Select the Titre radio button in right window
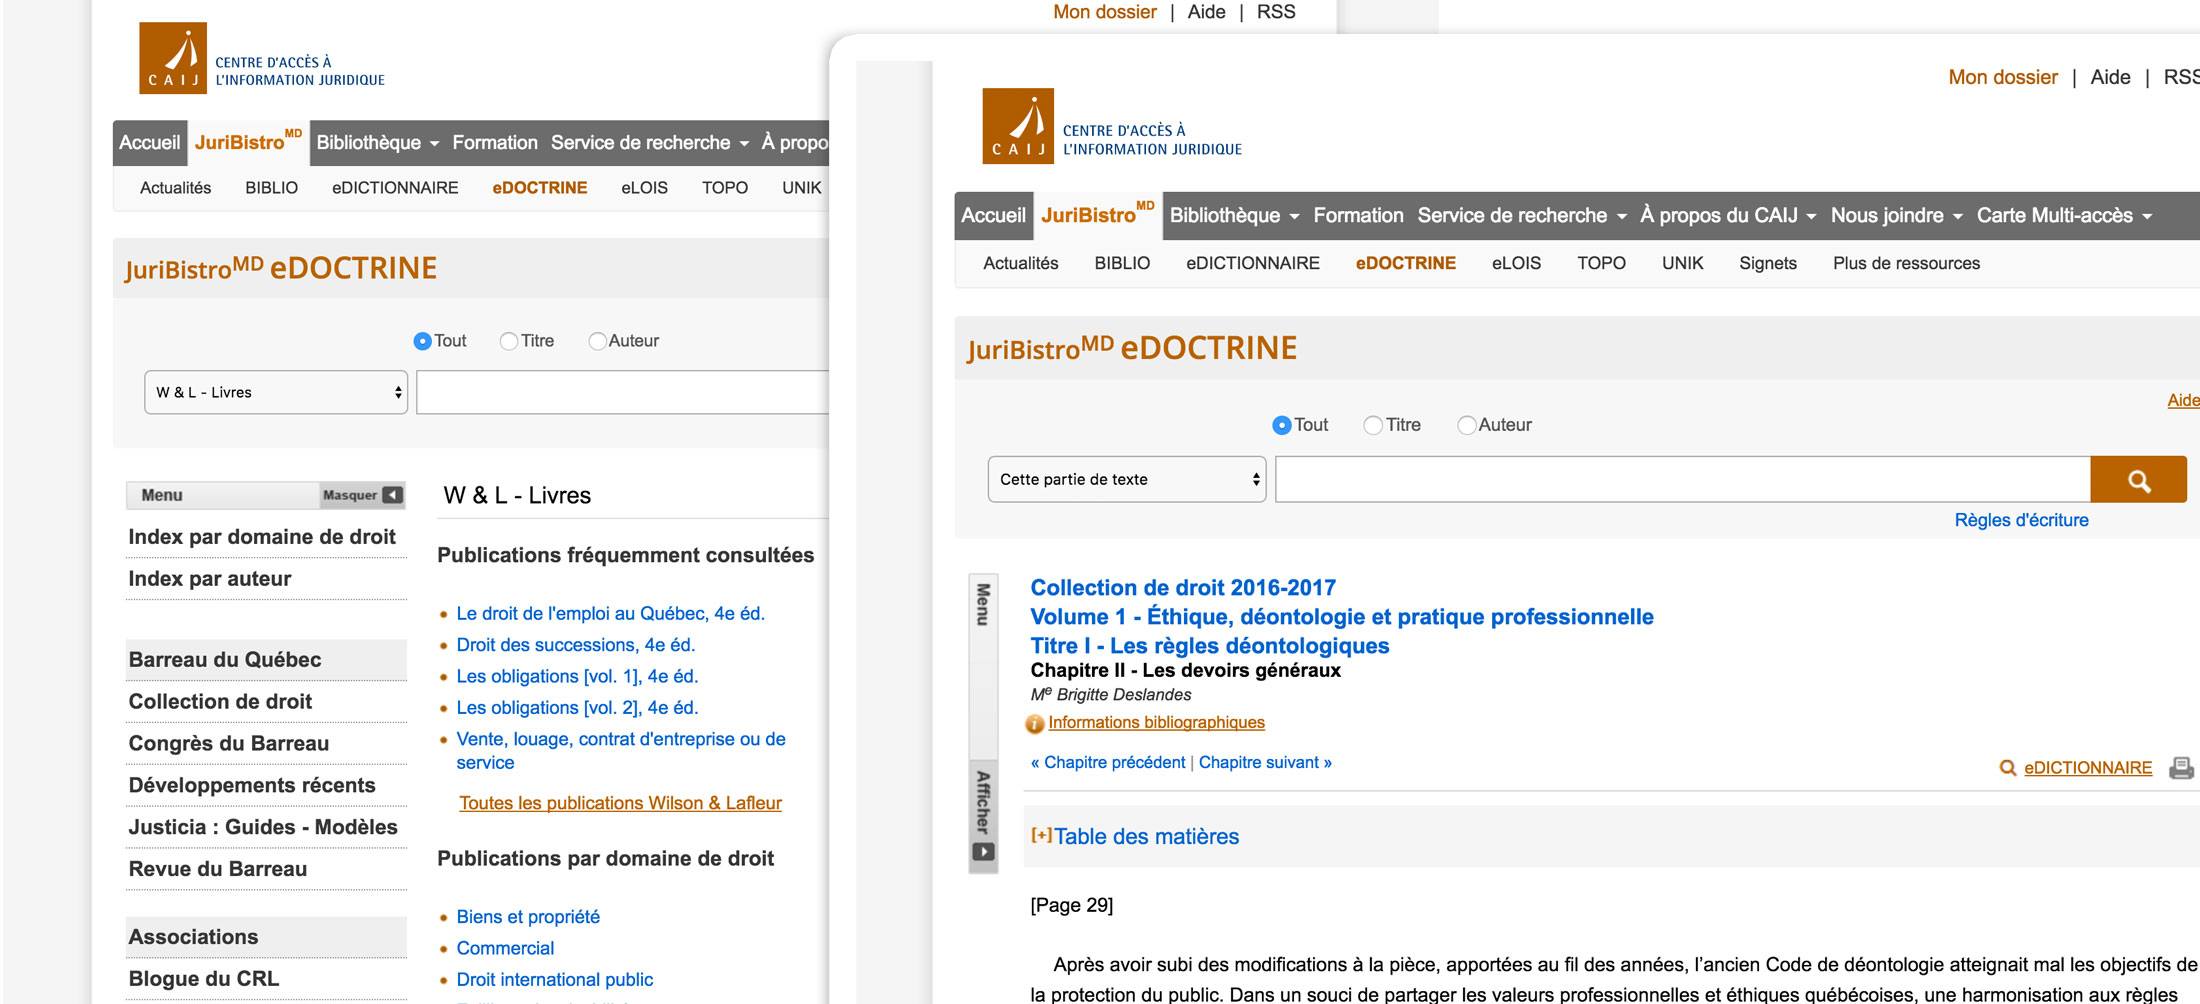2200x1004 pixels. 1373,425
